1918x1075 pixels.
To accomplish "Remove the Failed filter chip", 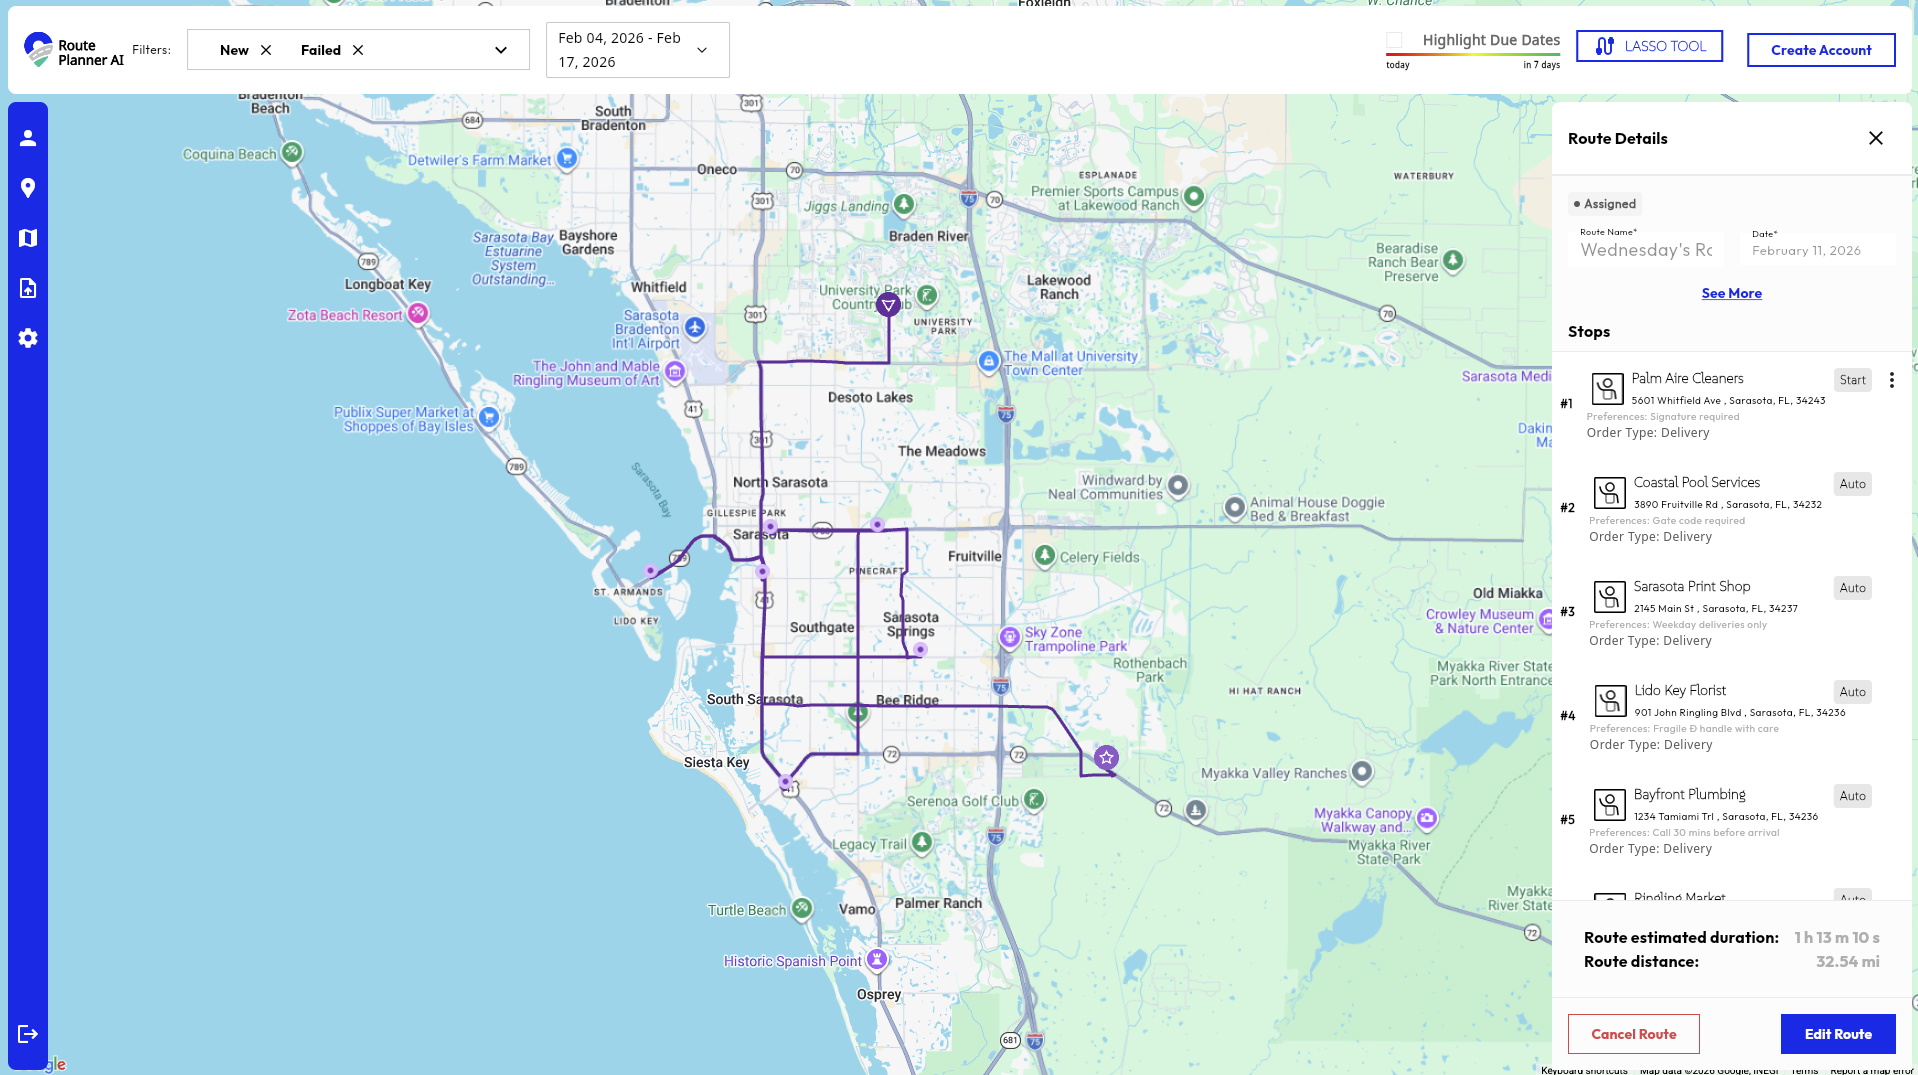I will coord(357,49).
